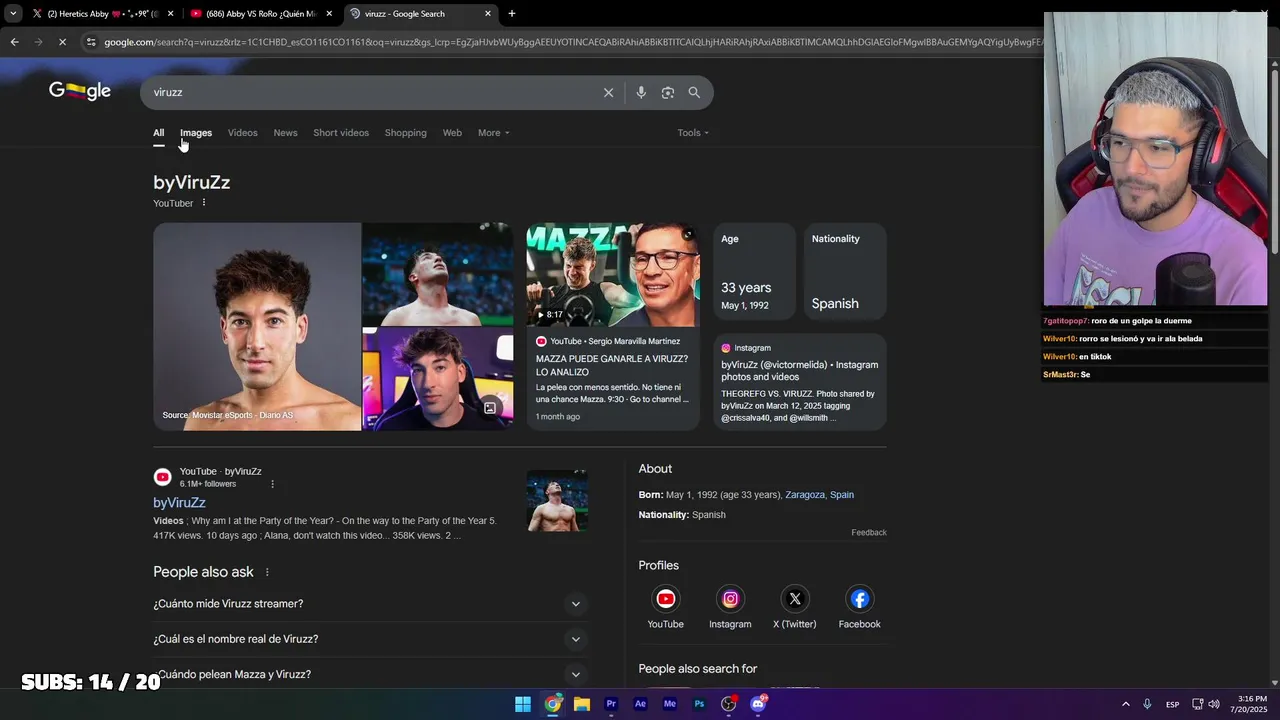Viewport: 1280px width, 720px height.
Task: Click the magnifying glass search icon
Action: coord(694,93)
